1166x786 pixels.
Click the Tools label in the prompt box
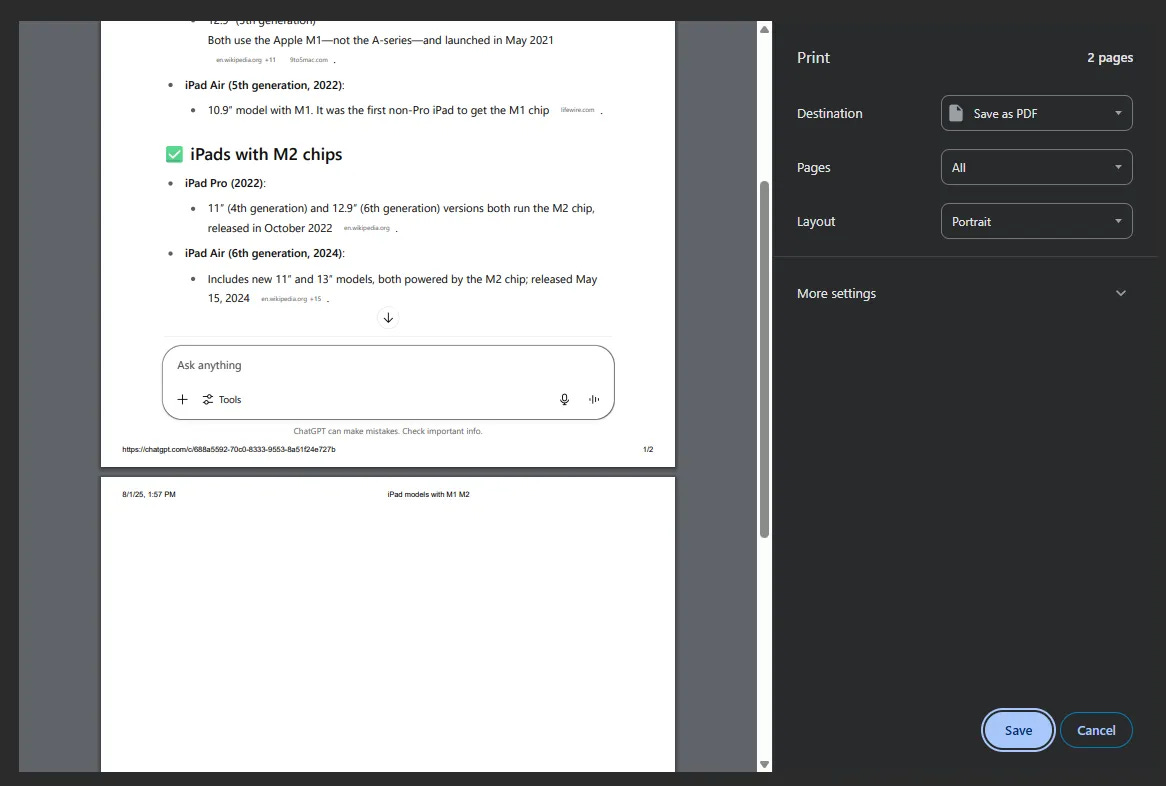[x=230, y=399]
